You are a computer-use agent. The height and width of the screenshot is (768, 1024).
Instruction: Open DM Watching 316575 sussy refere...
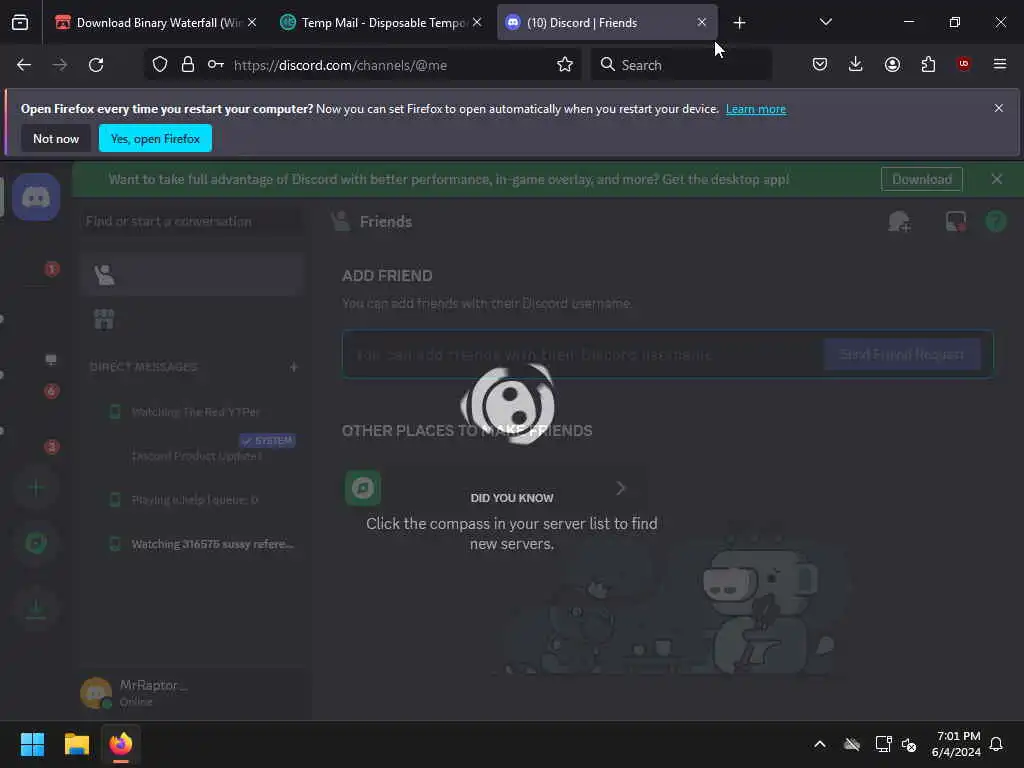point(194,544)
